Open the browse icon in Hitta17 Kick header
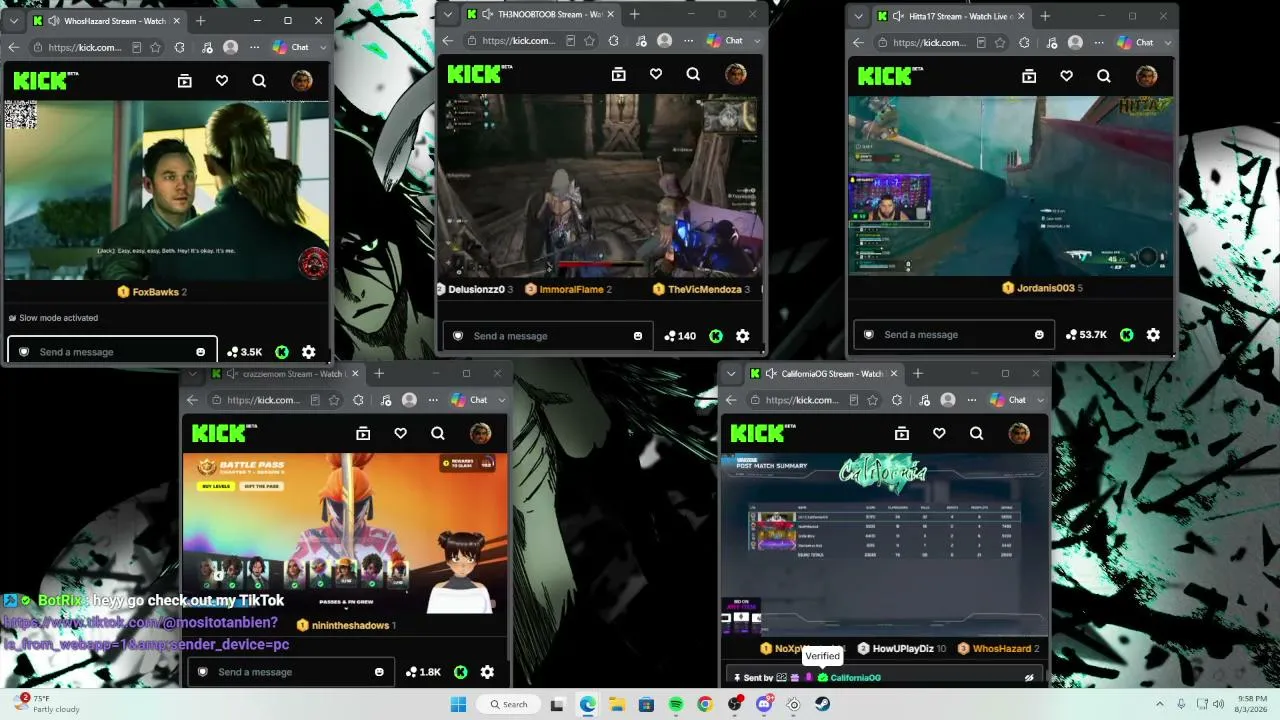Screen dimensions: 1280x720 [1029, 76]
